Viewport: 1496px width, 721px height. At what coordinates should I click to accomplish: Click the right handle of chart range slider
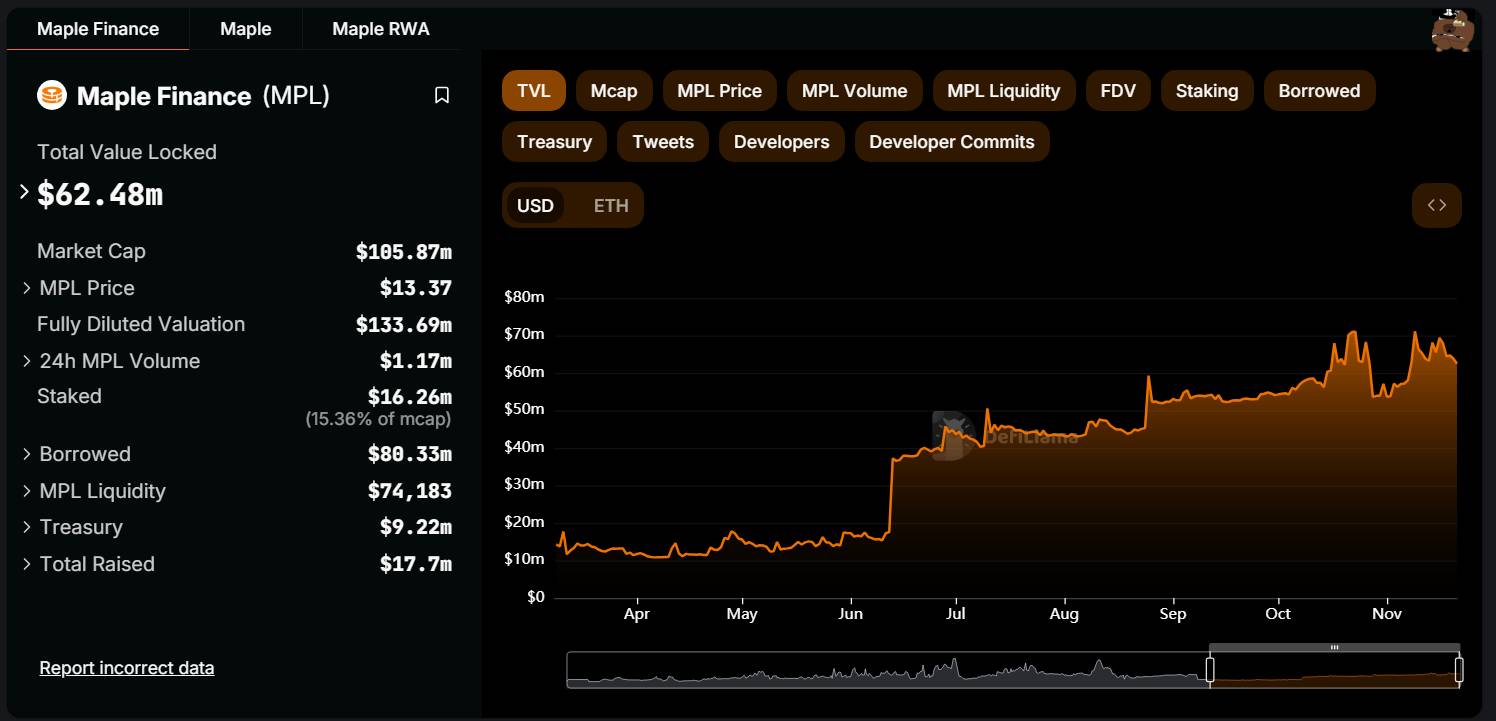[x=1459, y=669]
